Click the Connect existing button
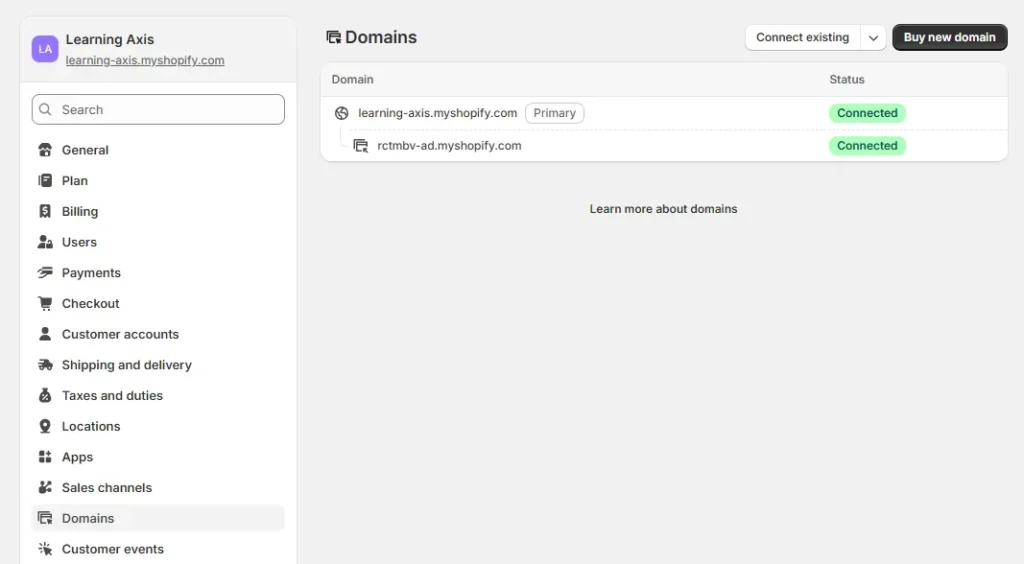The height and width of the screenshot is (564, 1024). 803,38
